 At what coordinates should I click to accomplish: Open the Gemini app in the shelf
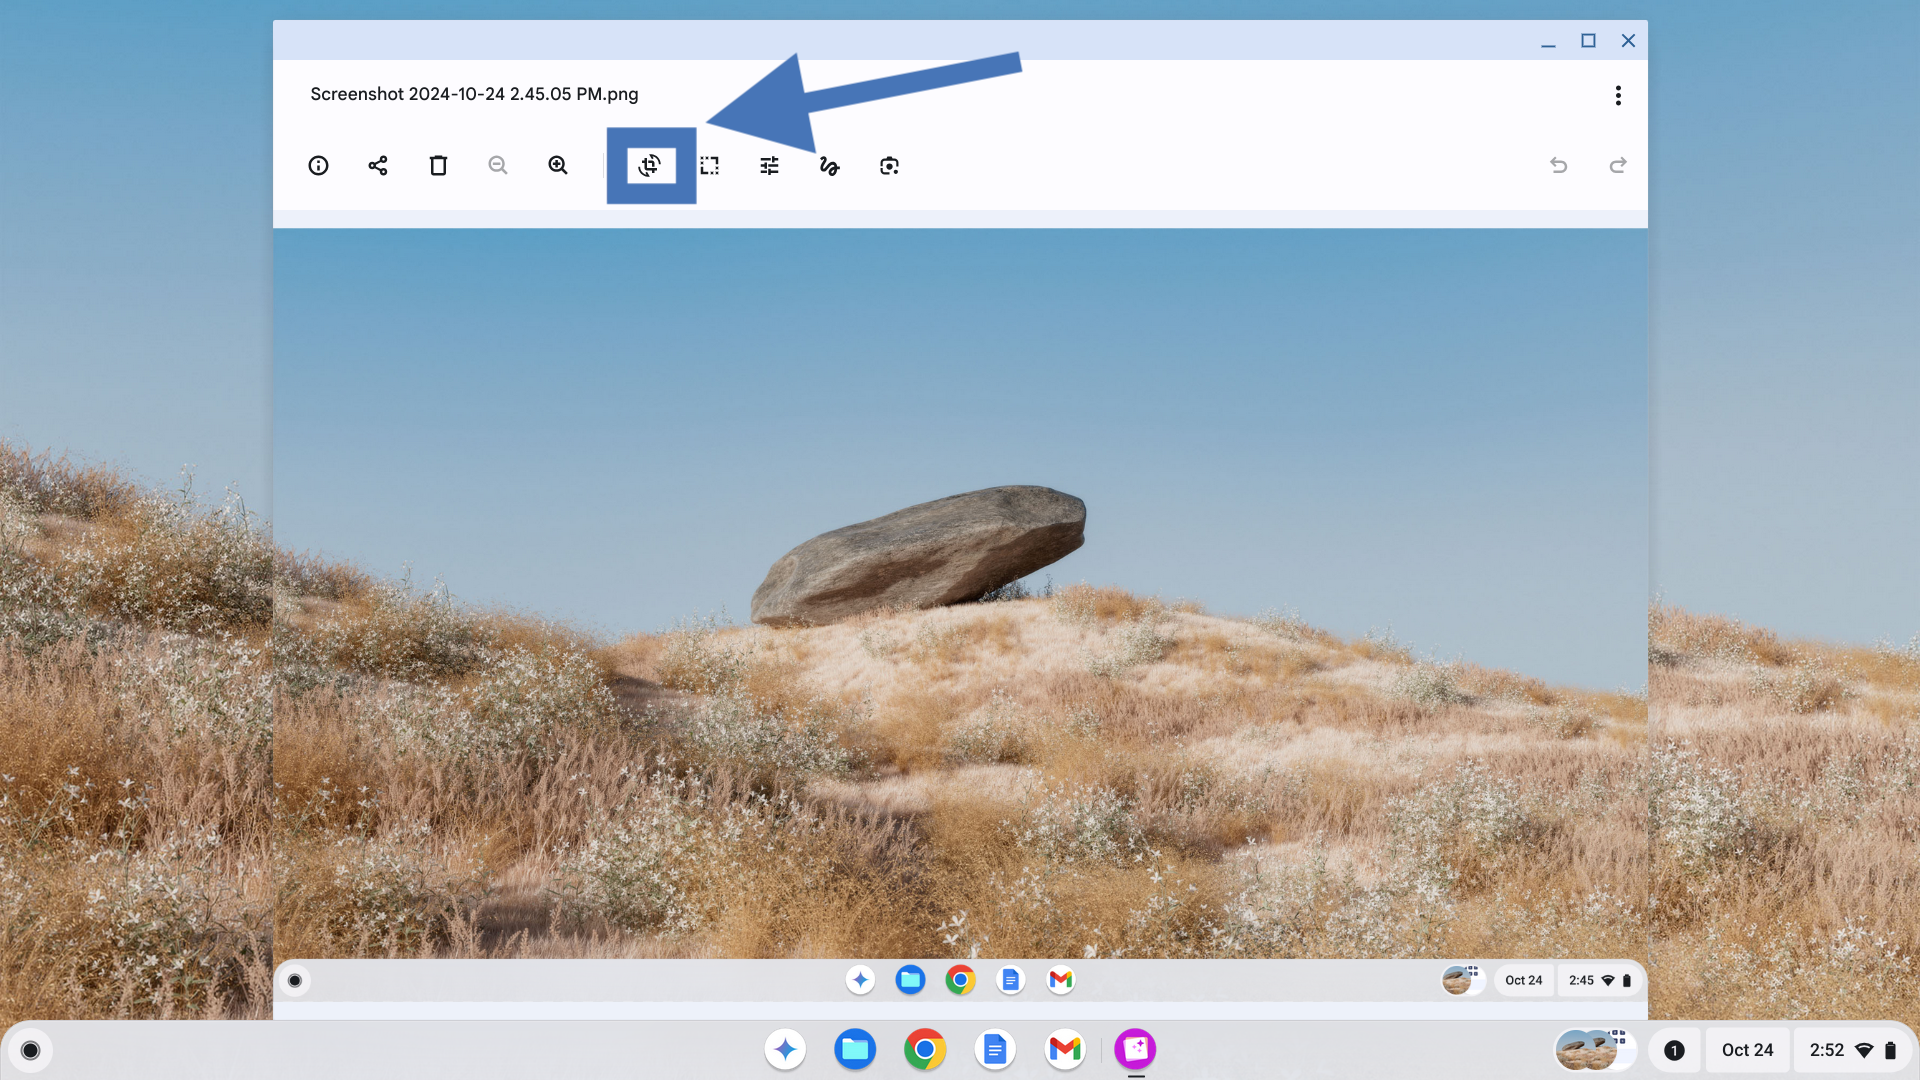785,1050
